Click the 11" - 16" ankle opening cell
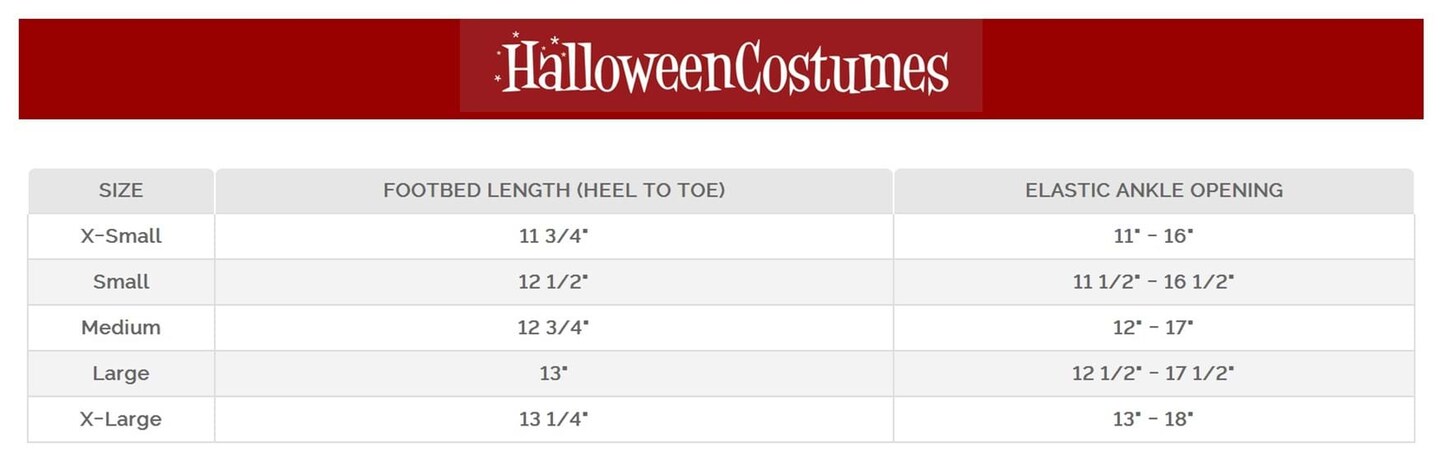Image resolution: width=1440 pixels, height=470 pixels. (1153, 237)
